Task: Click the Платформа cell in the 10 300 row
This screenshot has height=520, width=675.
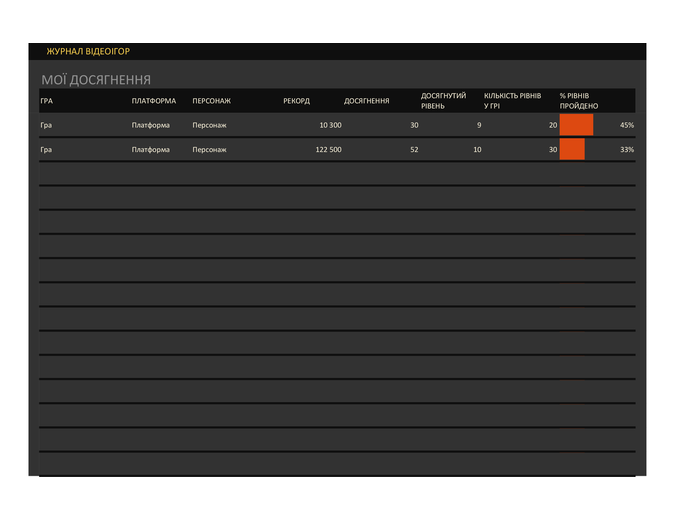Action: [x=151, y=125]
